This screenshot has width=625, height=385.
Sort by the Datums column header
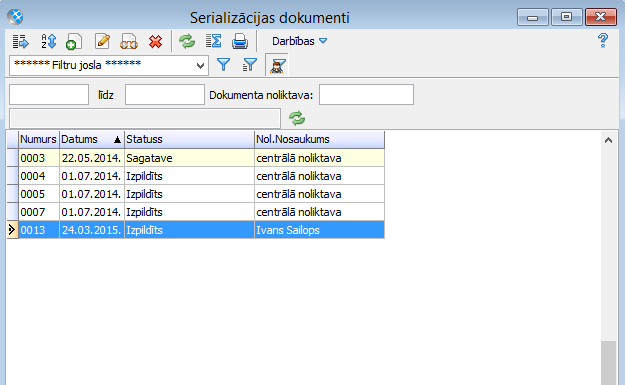point(92,139)
